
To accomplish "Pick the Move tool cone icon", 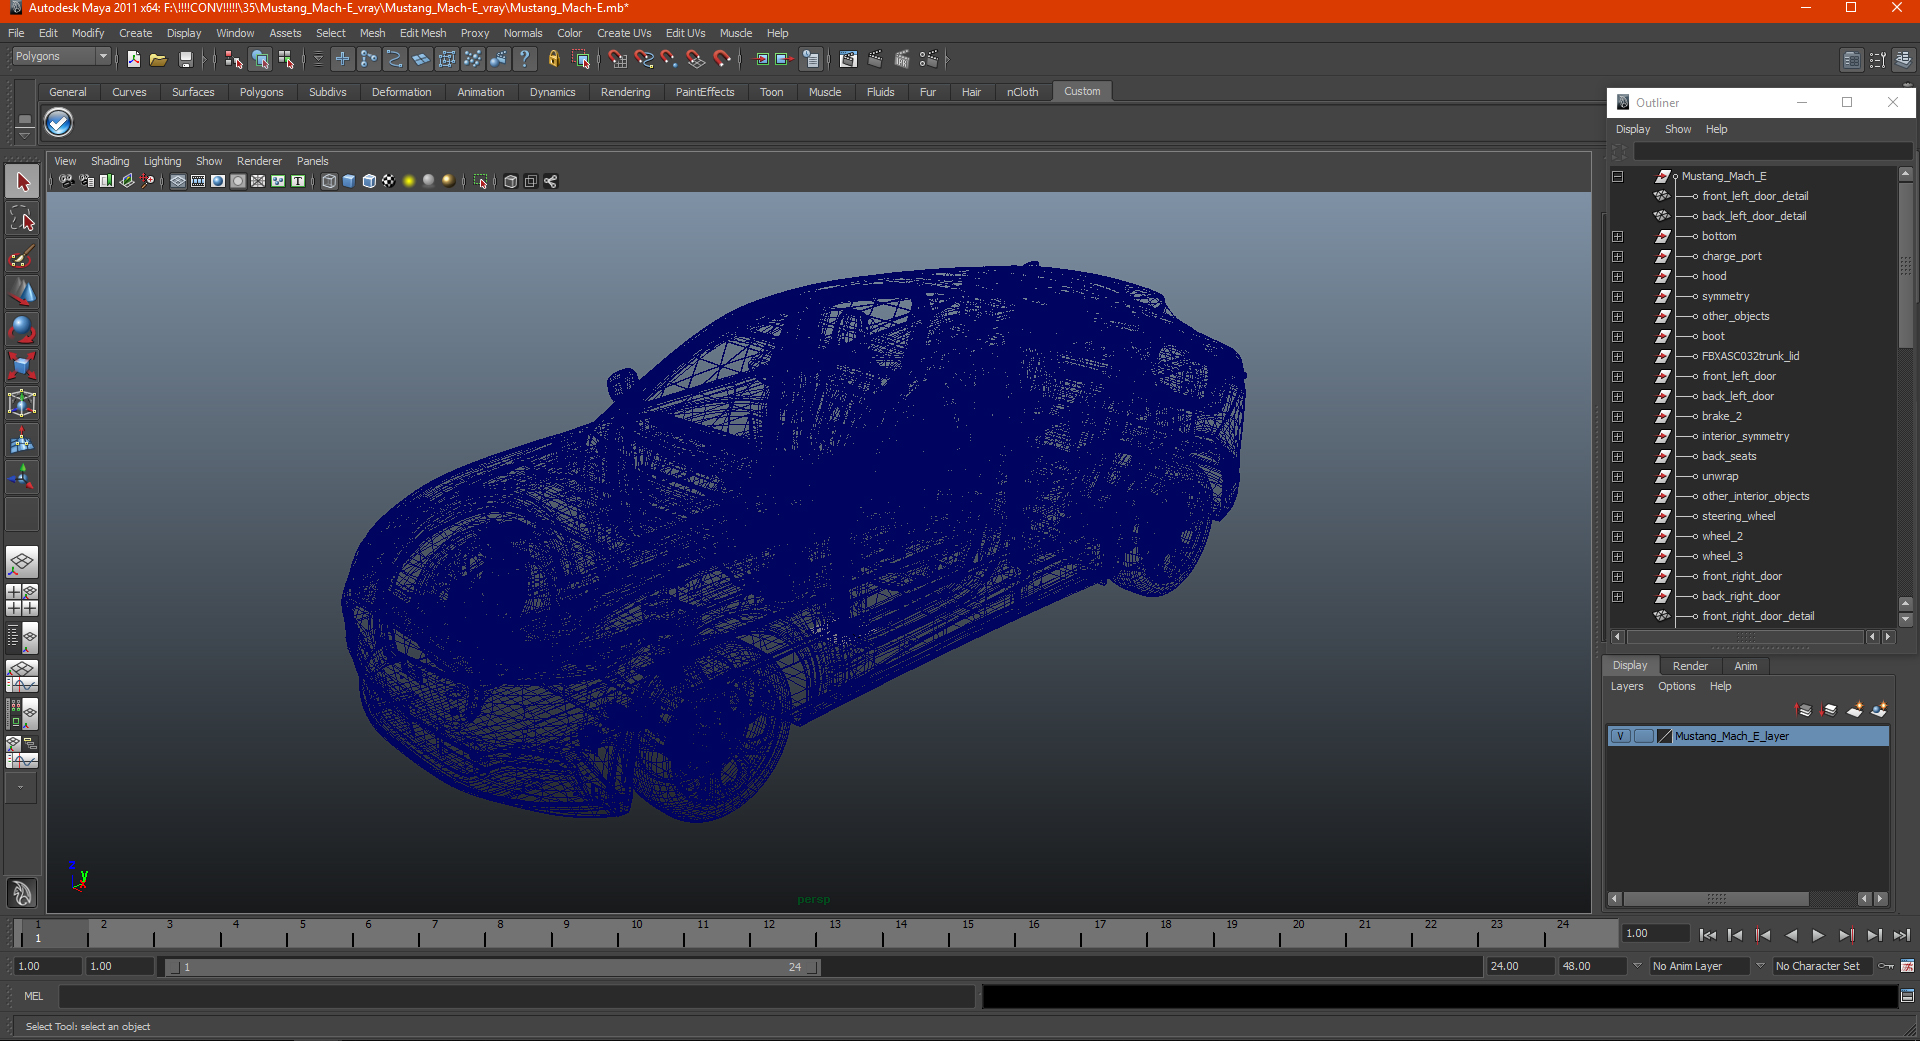I will tap(22, 292).
